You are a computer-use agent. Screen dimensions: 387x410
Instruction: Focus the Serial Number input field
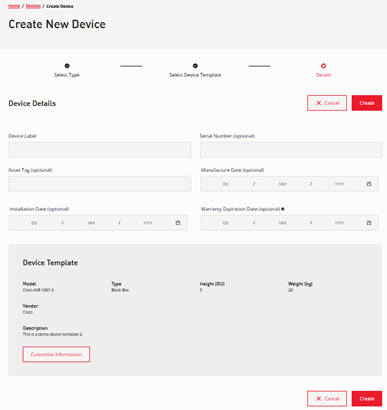click(x=291, y=150)
